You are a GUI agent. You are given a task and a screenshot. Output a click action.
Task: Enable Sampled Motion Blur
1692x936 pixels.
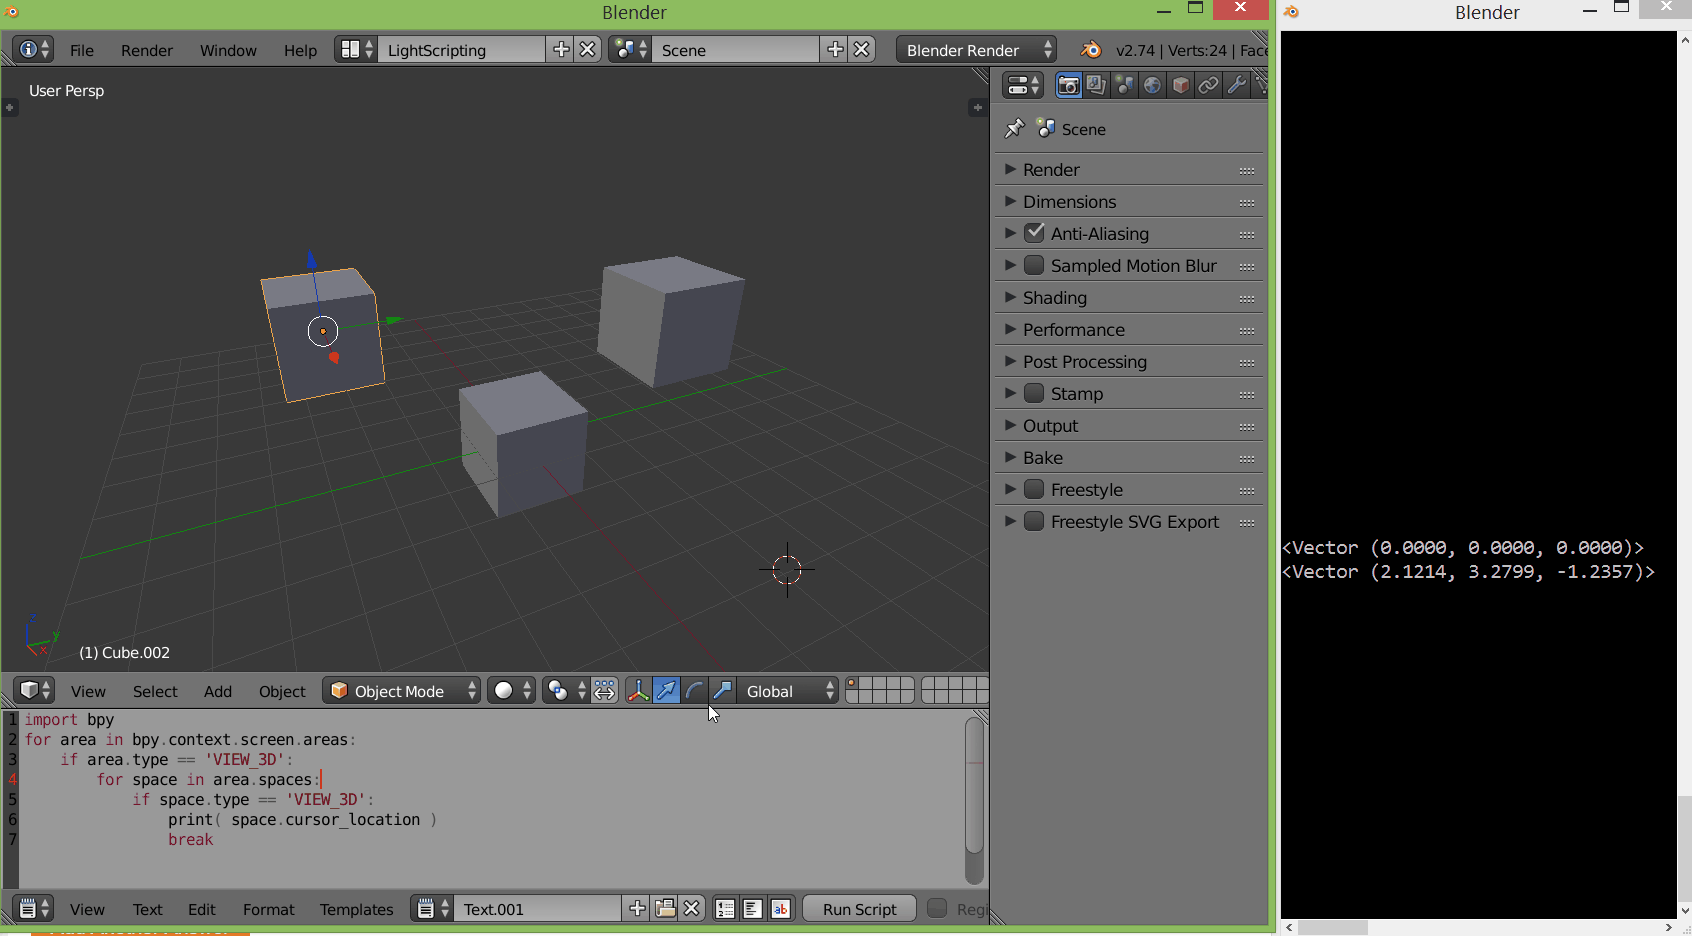pyautogui.click(x=1035, y=265)
